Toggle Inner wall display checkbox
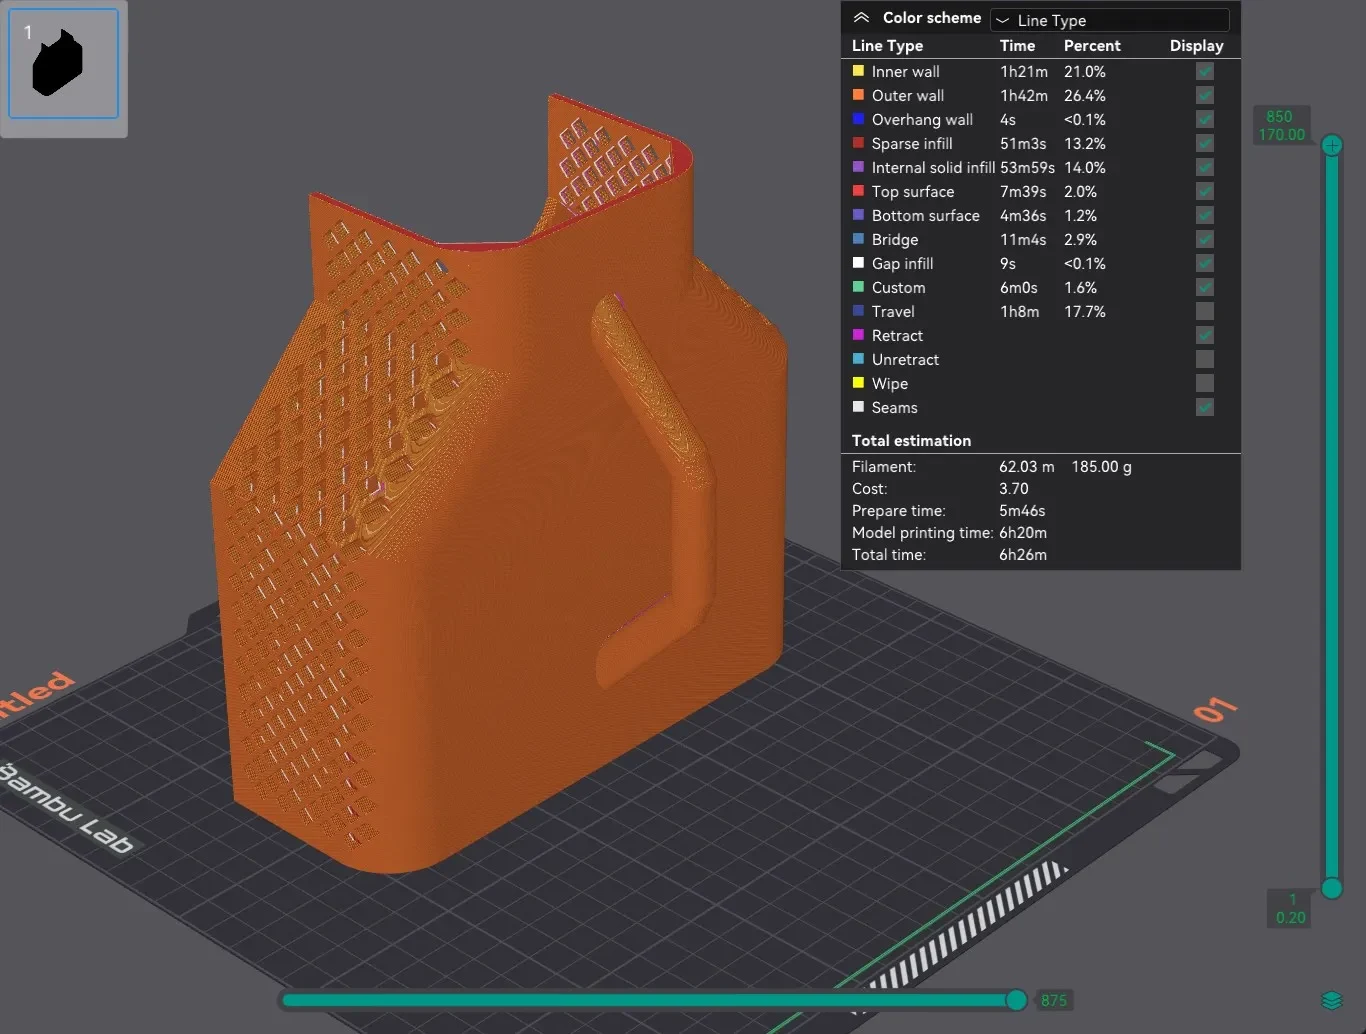 (x=1205, y=71)
